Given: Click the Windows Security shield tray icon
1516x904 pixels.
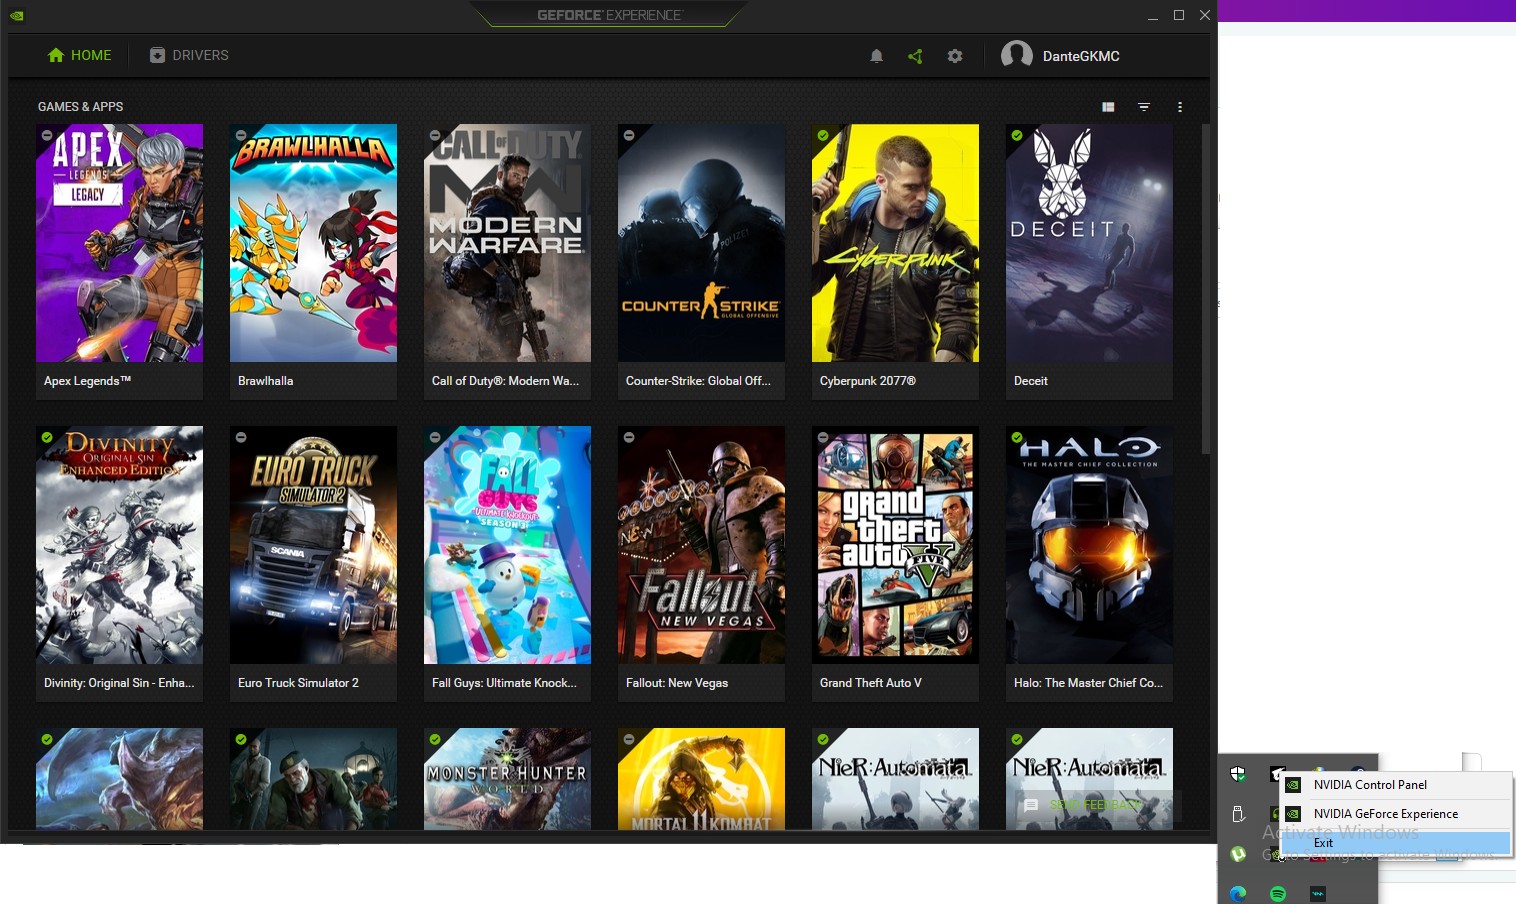Looking at the screenshot, I should [1238, 774].
